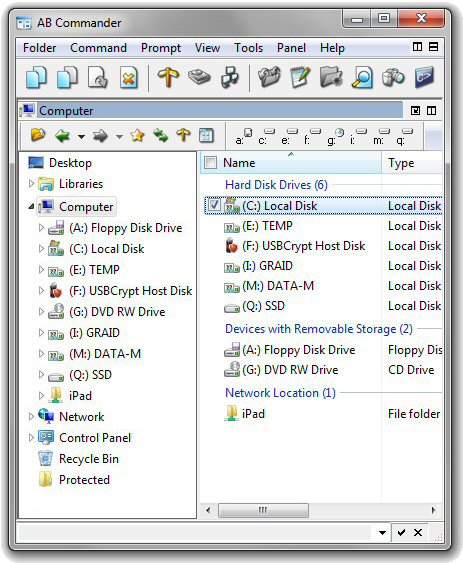This screenshot has height=563, width=463.
Task: Open the Tools menu
Action: [249, 48]
